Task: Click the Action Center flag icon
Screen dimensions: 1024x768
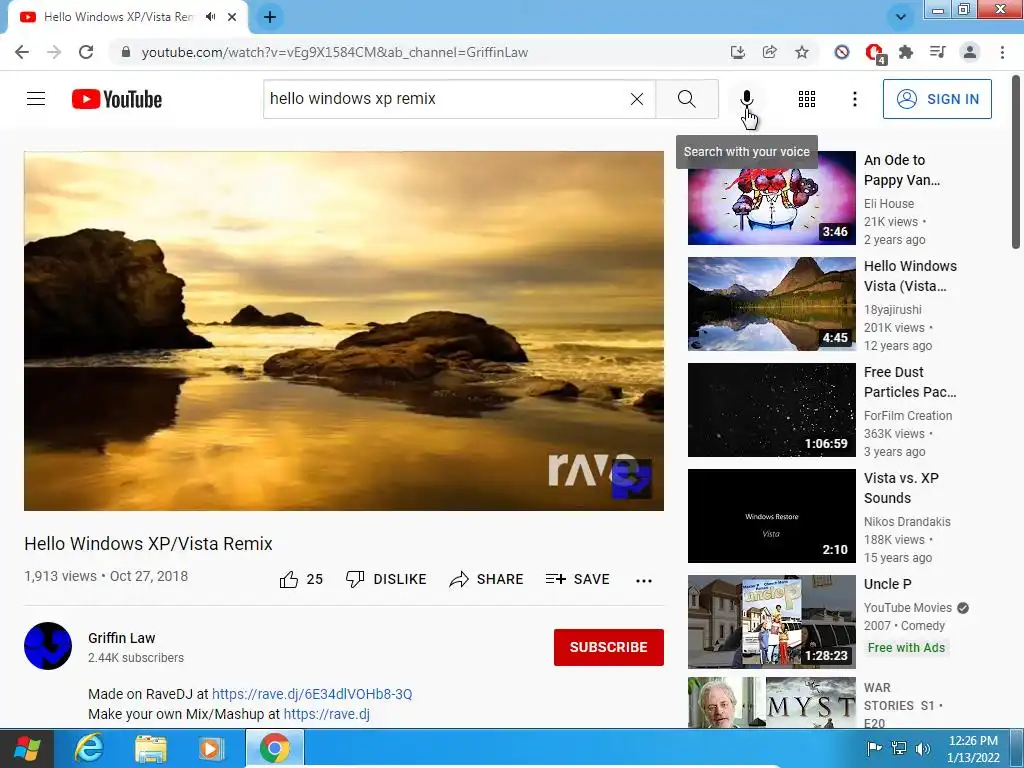Action: (874, 748)
